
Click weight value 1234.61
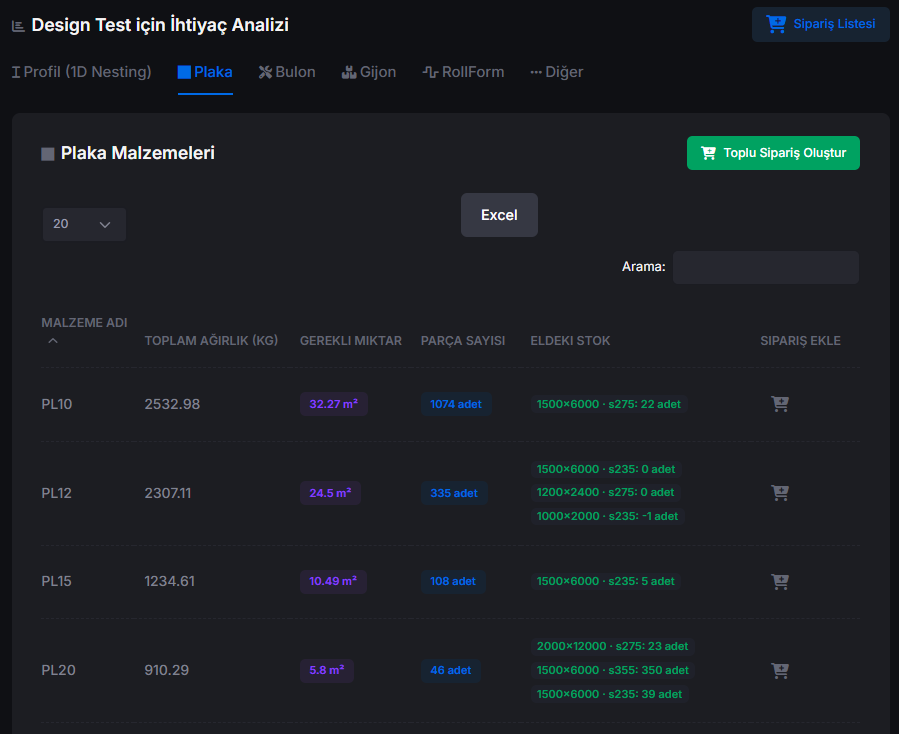pos(169,581)
